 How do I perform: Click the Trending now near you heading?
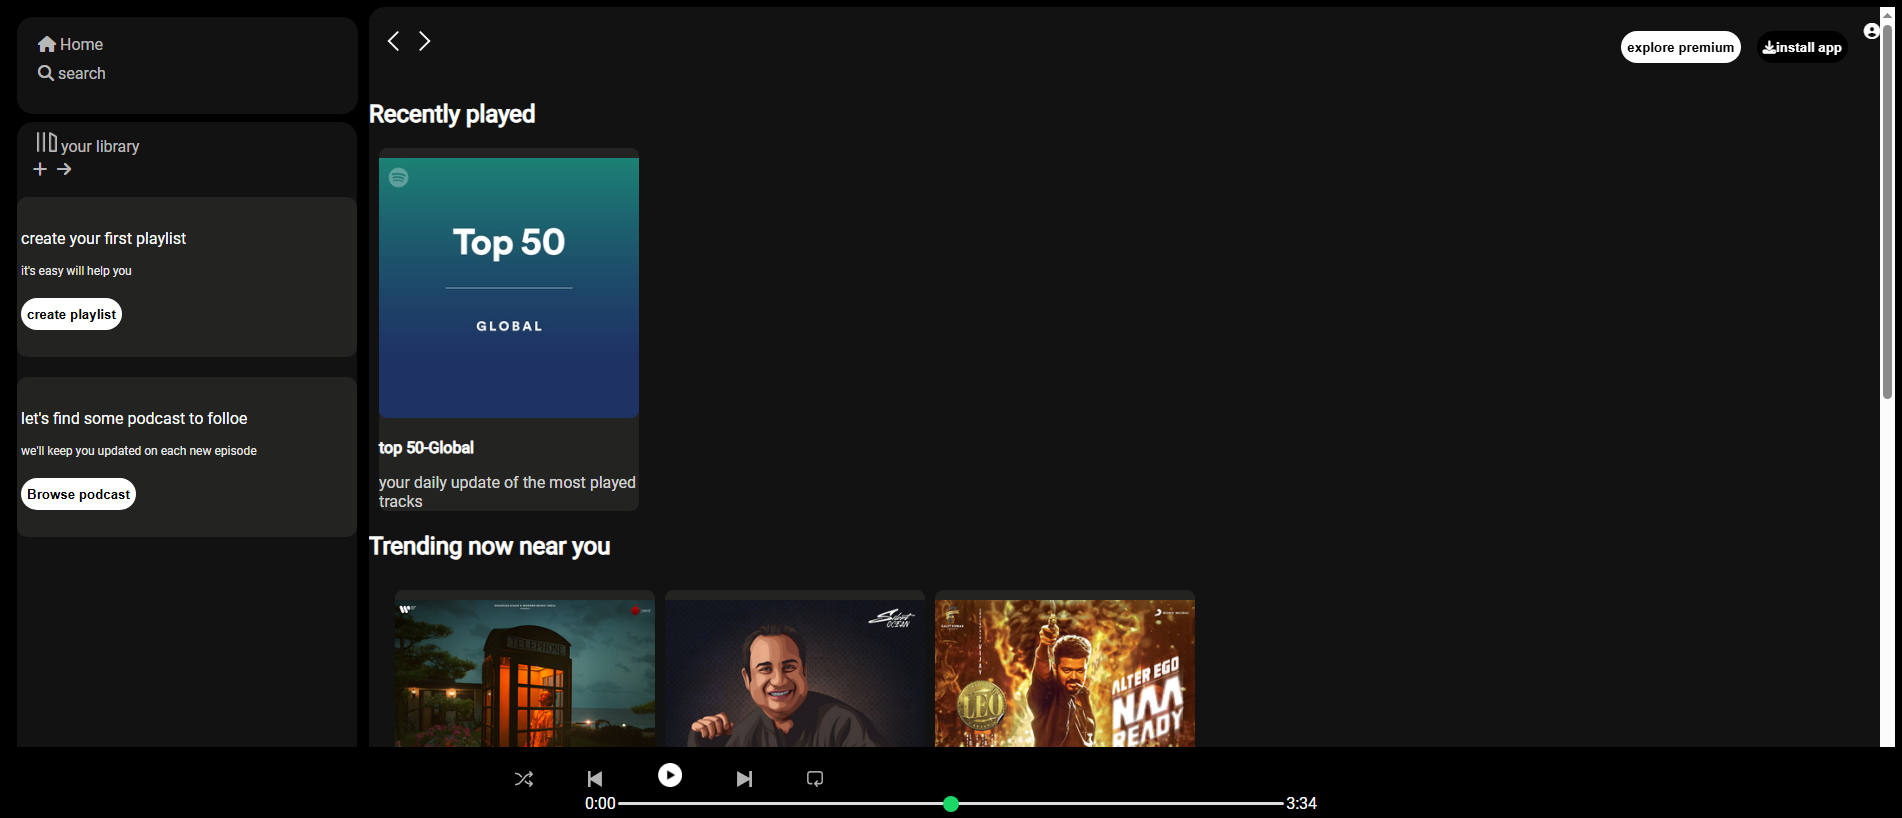(490, 546)
